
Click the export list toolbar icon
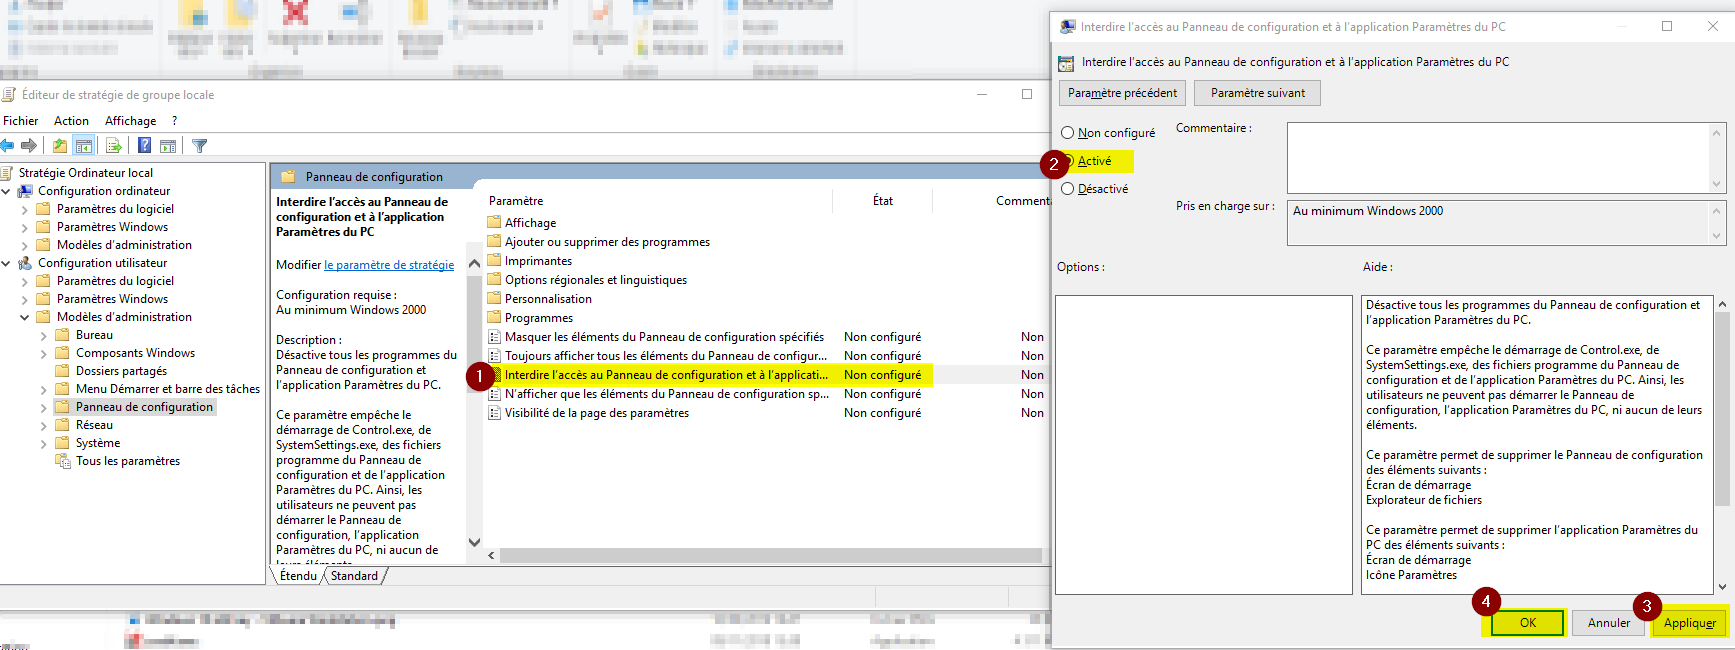(x=114, y=146)
